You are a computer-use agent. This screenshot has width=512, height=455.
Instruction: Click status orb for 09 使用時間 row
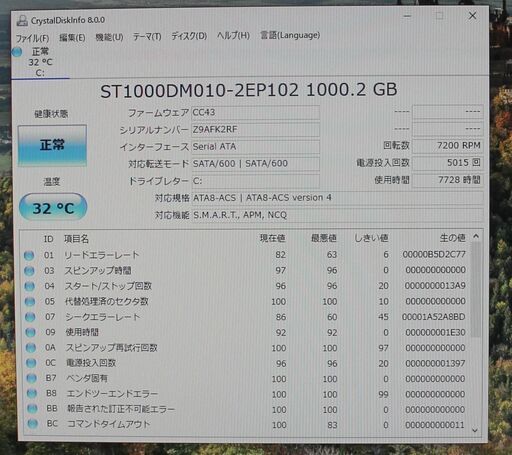click(x=31, y=332)
